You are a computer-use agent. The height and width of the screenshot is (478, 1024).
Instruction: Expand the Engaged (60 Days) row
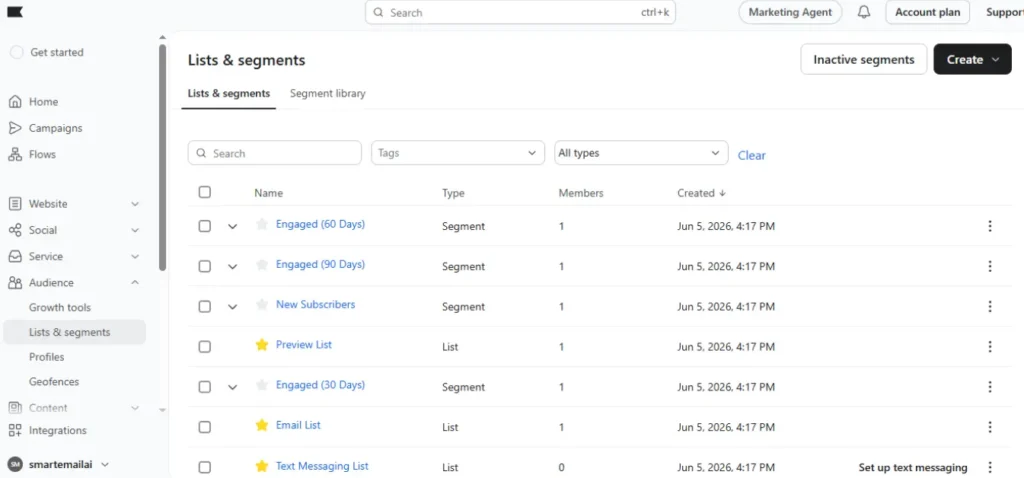(232, 227)
